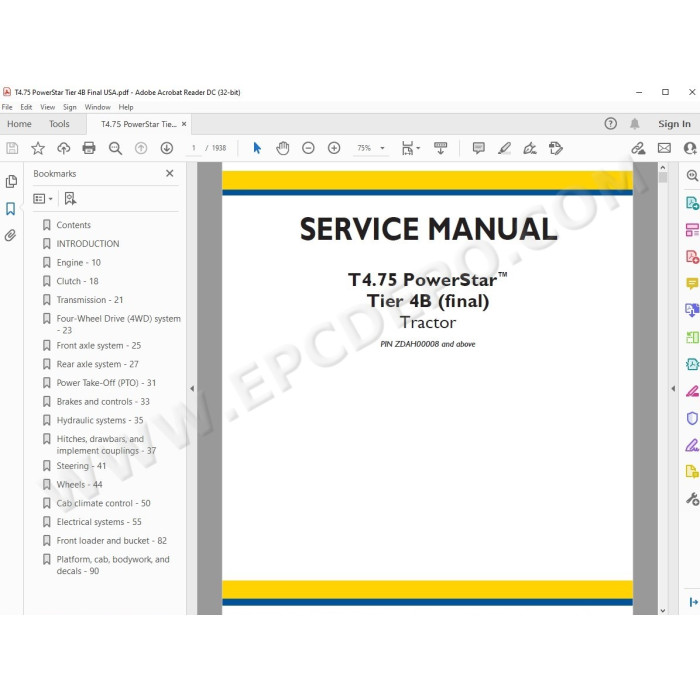The height and width of the screenshot is (700, 700).
Task: Send the file by email envelope
Action: click(664, 148)
